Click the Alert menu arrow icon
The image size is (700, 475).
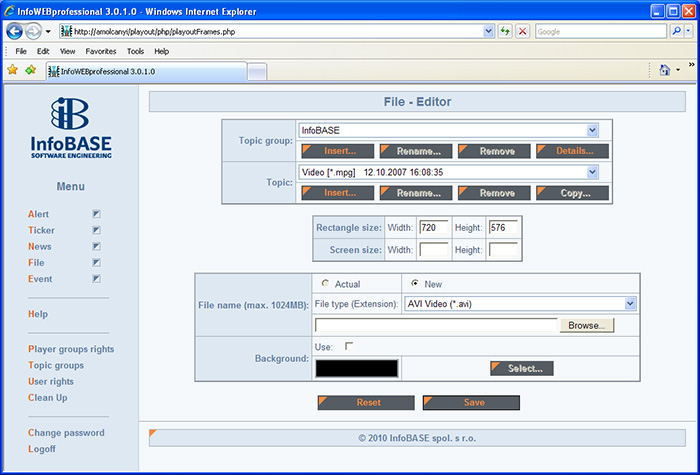pos(96,214)
